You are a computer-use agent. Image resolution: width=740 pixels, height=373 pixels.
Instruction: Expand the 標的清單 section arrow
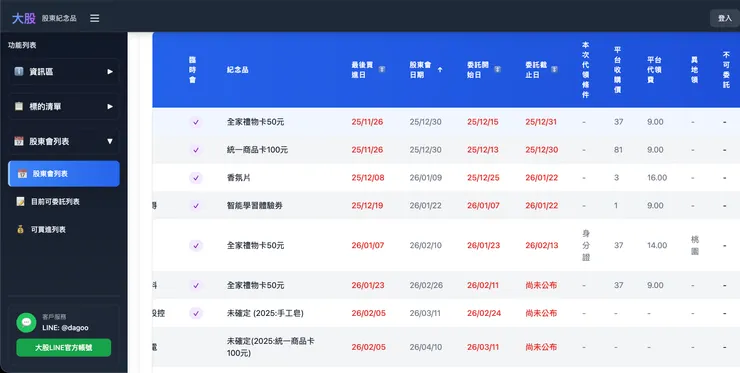pos(110,106)
